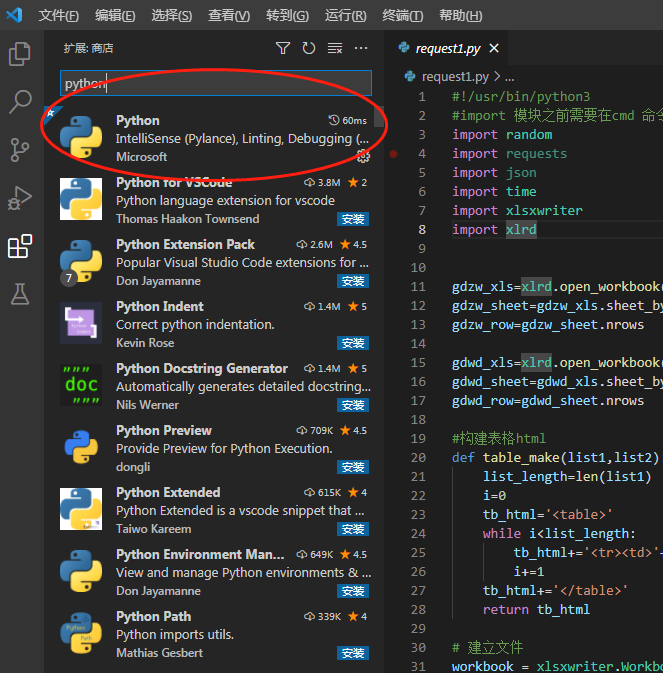Click the VS Code logo icon

click(x=14, y=15)
